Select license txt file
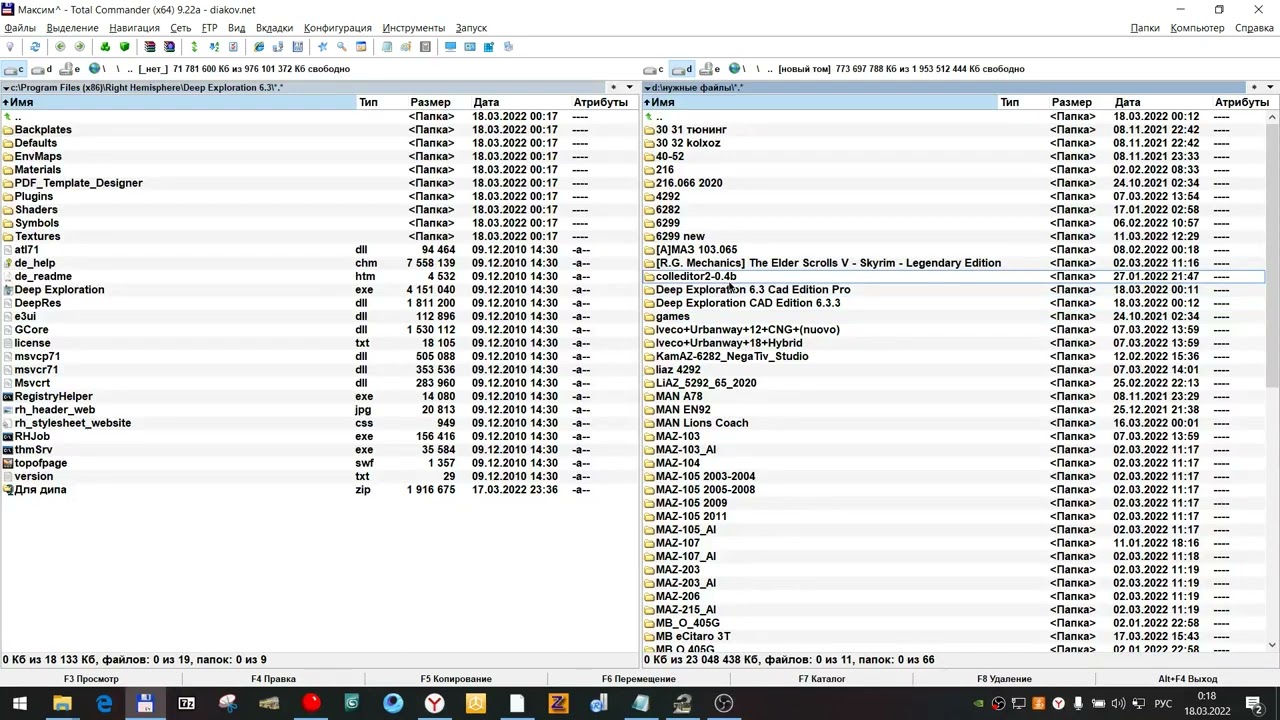The width and height of the screenshot is (1280, 720). coord(32,343)
